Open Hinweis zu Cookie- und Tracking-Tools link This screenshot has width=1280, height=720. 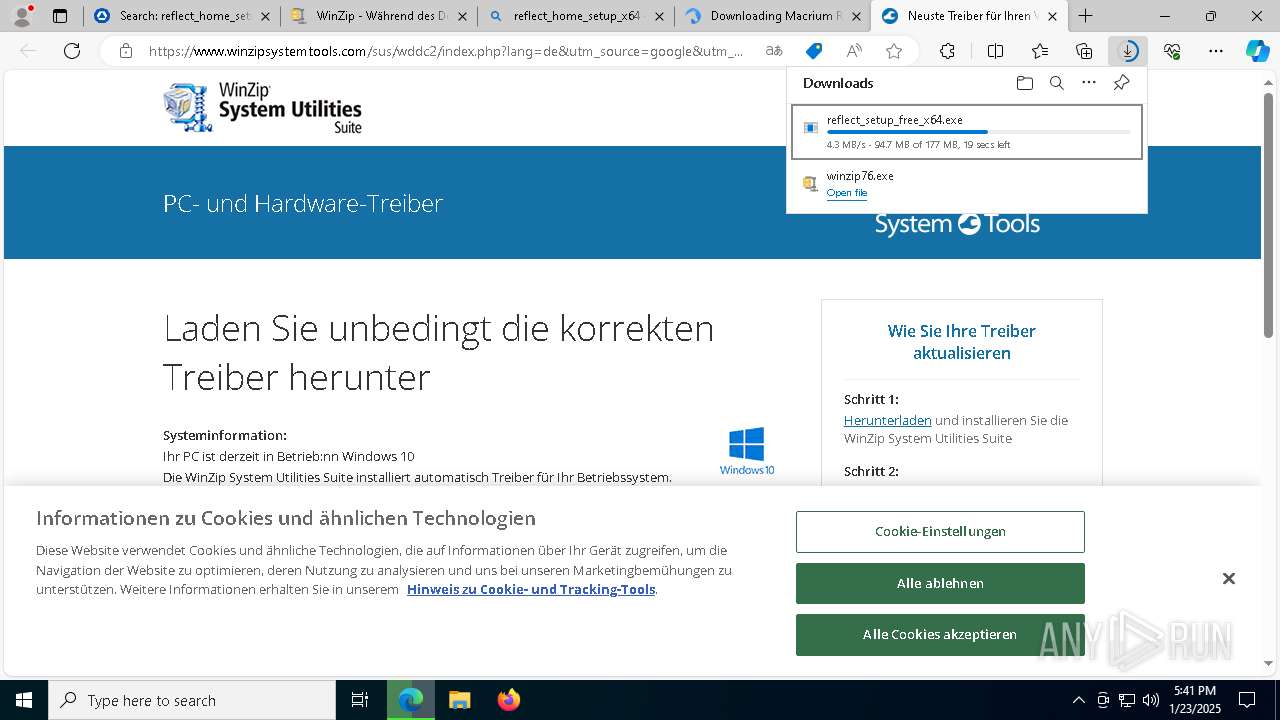point(531,589)
